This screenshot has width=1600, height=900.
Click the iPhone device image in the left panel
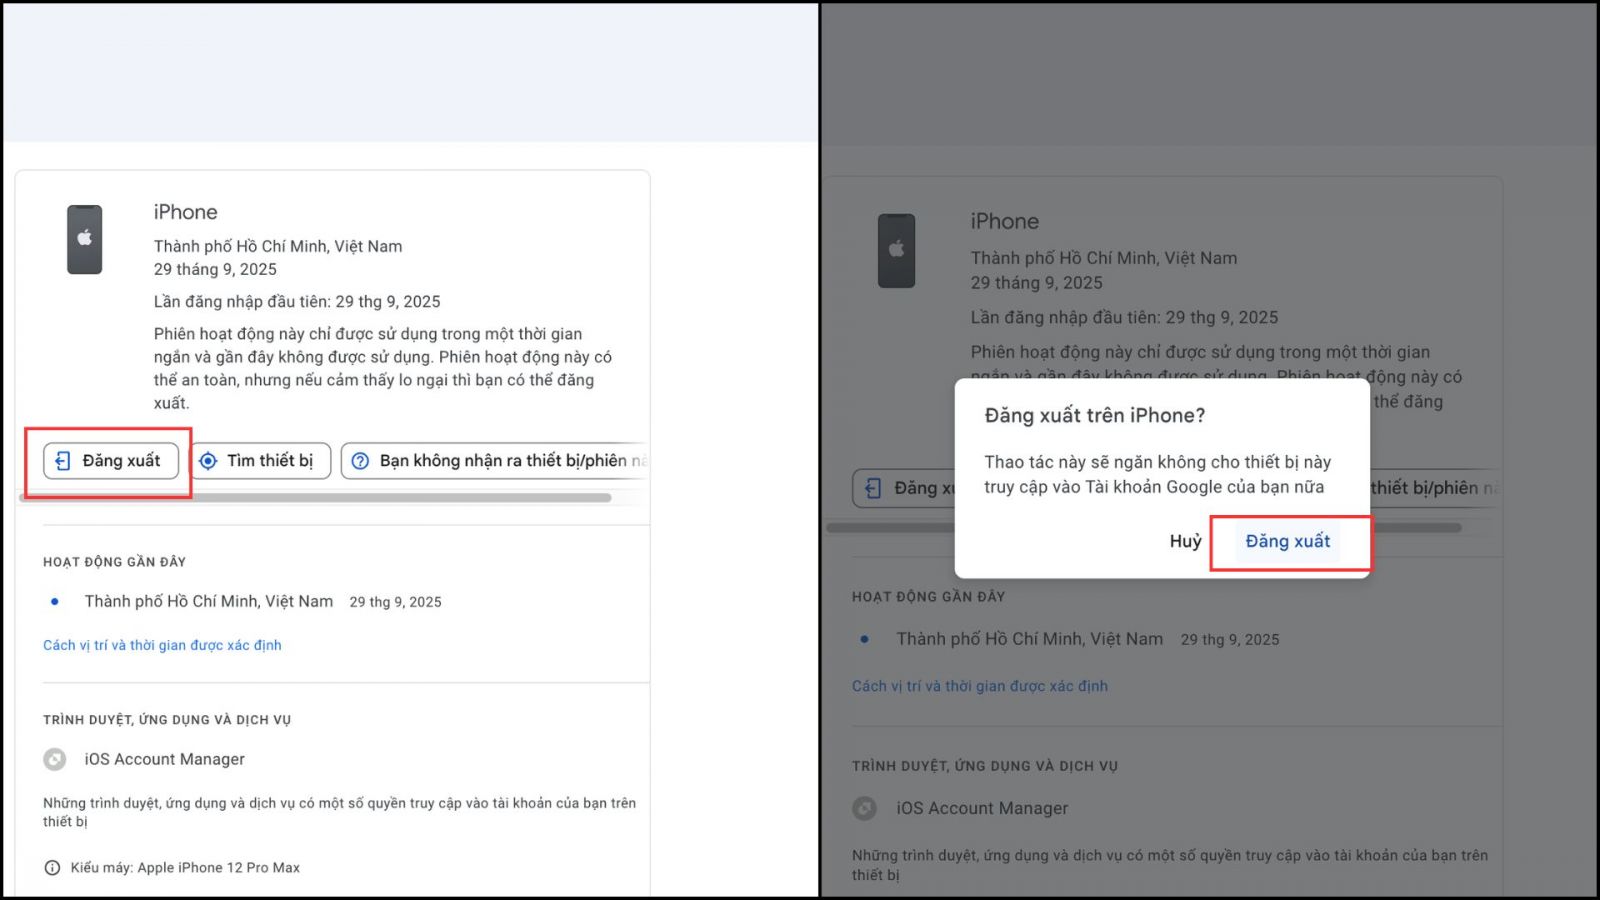point(85,240)
